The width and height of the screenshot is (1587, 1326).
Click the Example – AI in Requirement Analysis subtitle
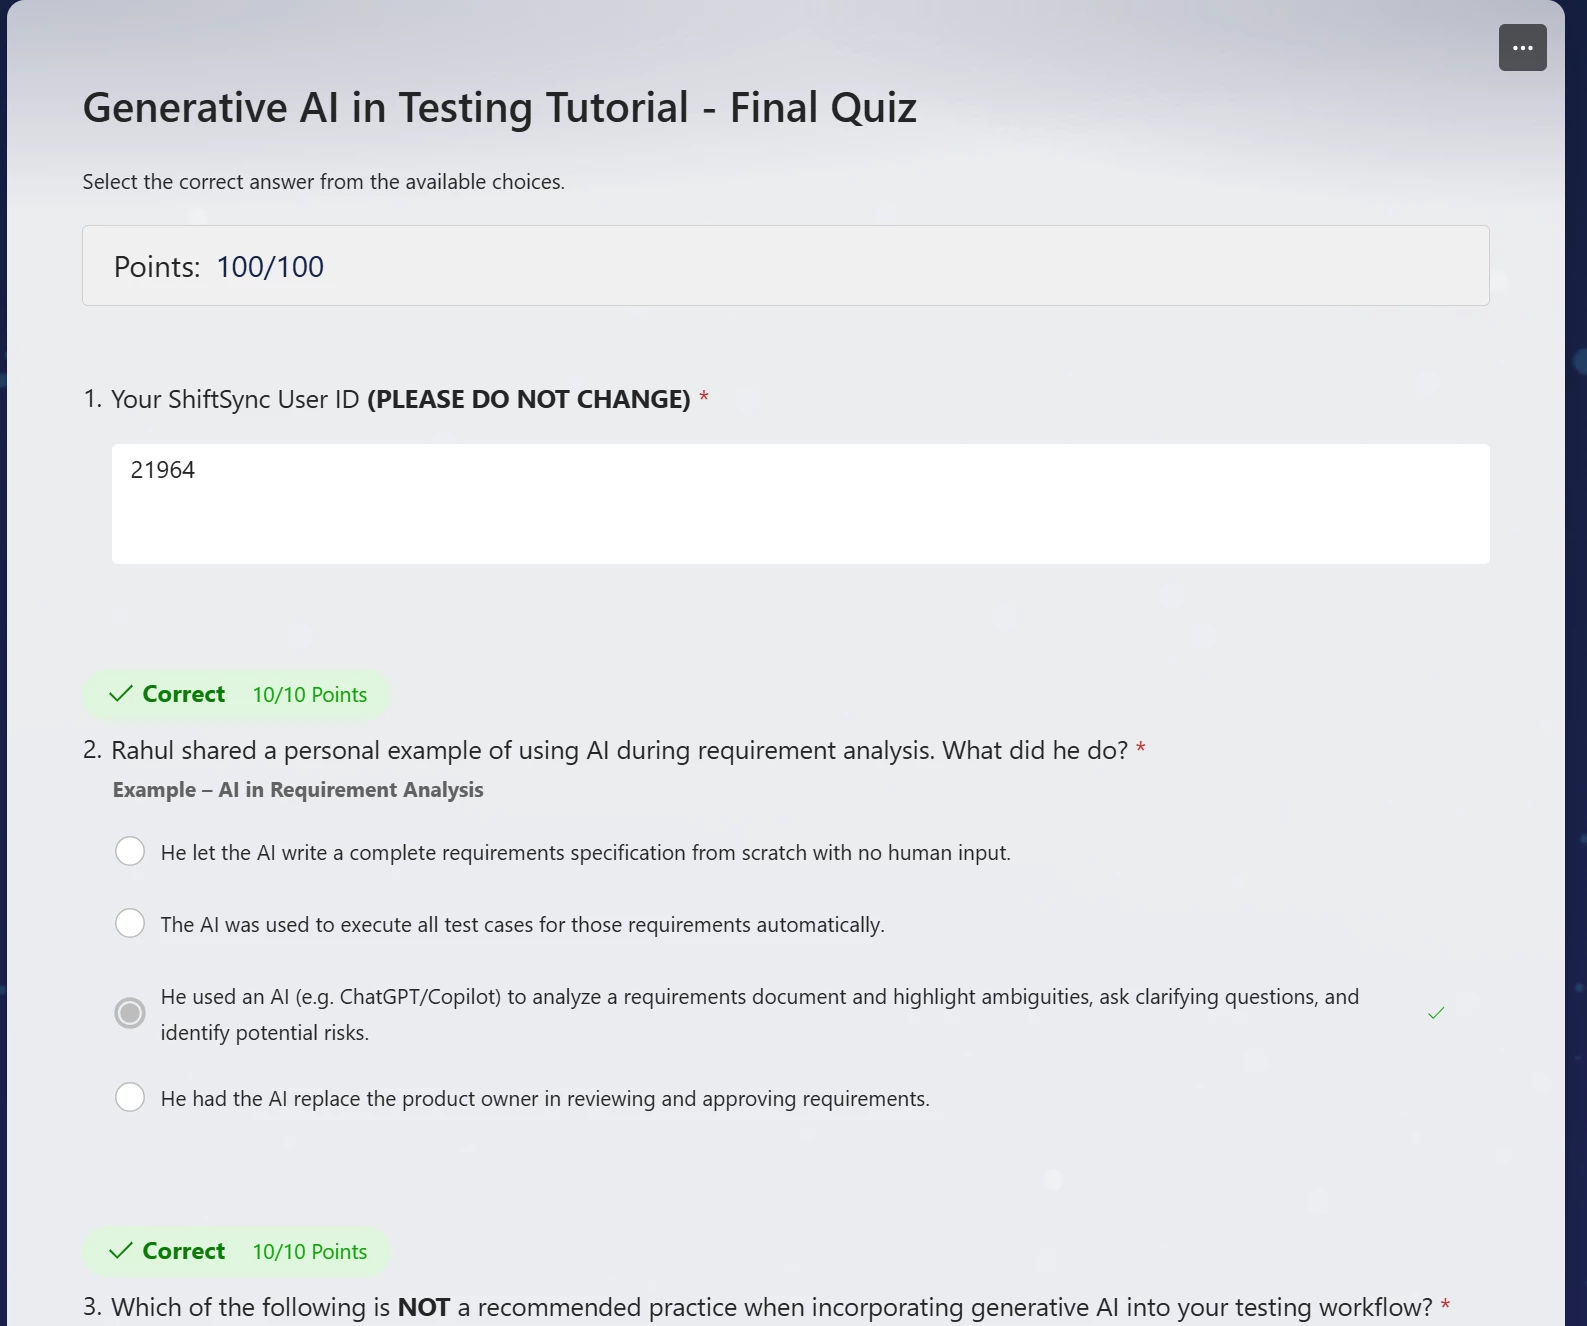pyautogui.click(x=298, y=790)
